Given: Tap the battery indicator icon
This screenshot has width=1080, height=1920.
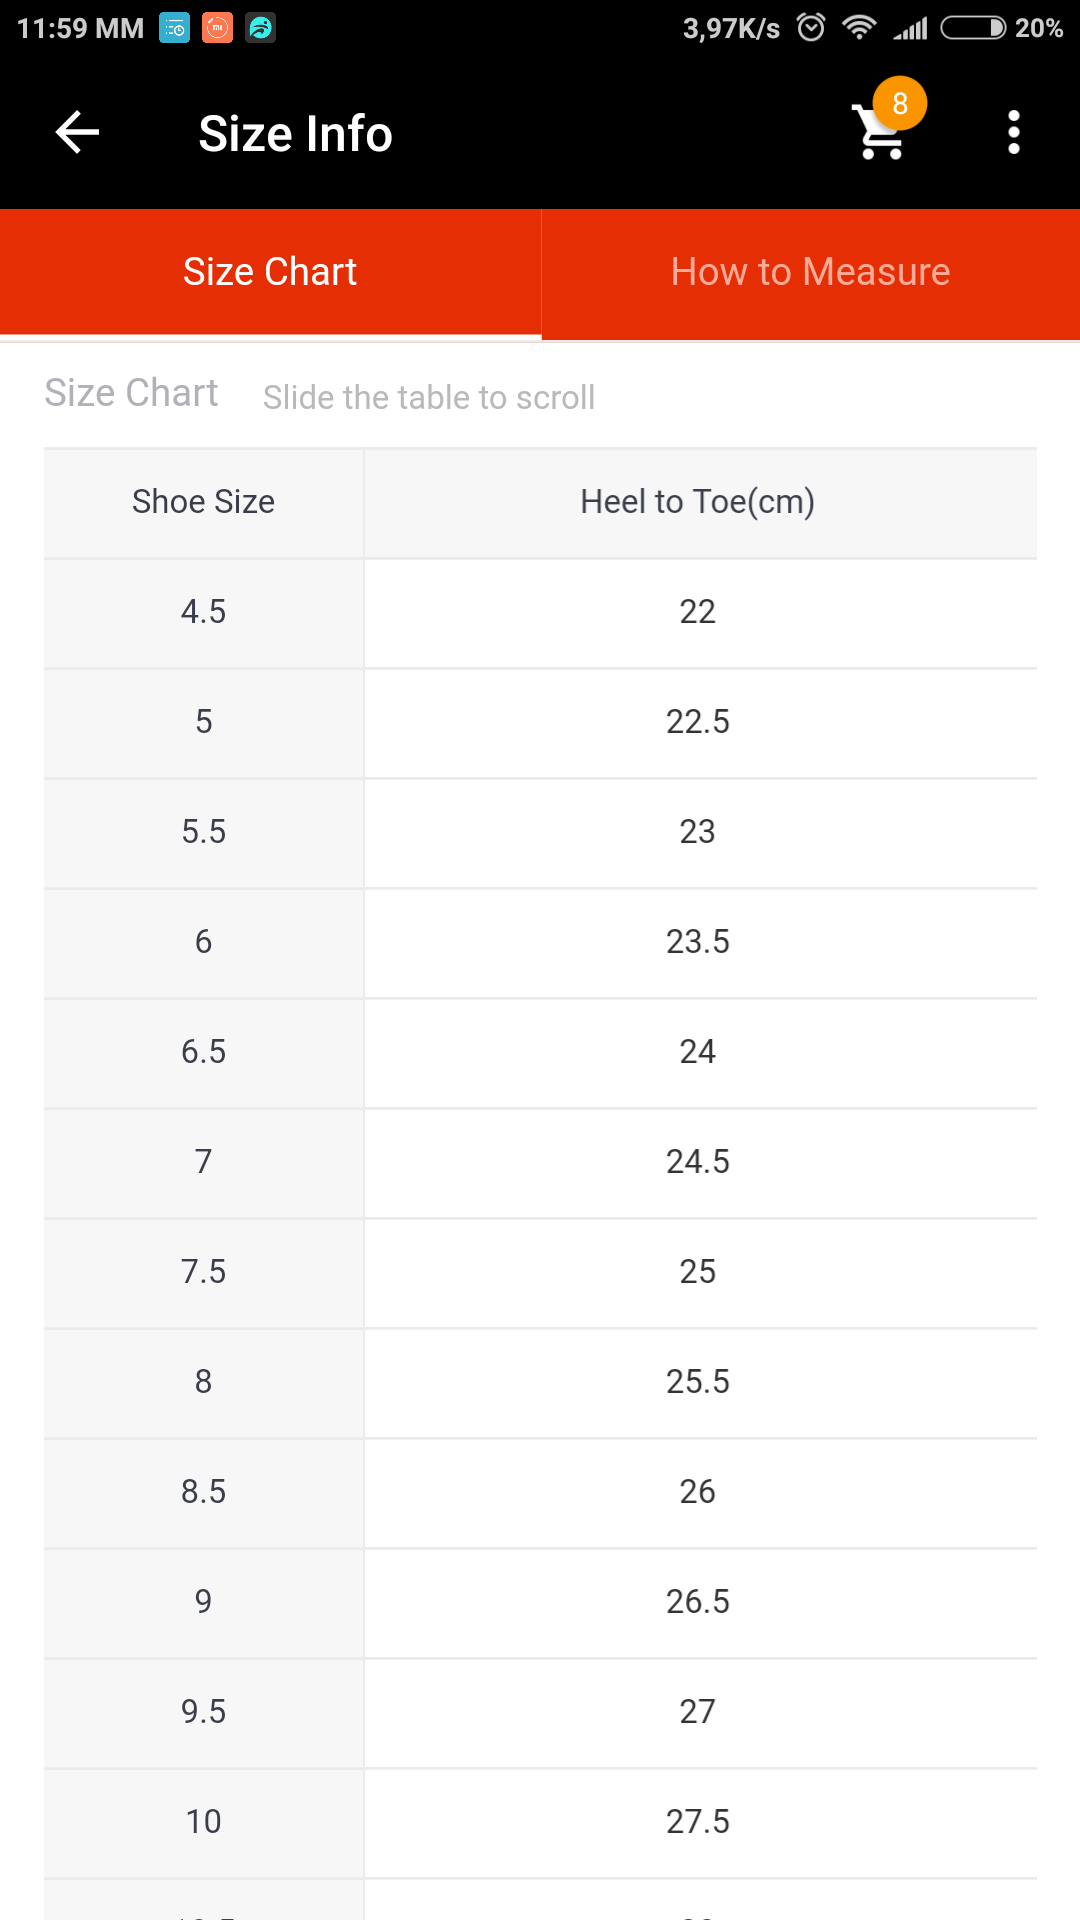Looking at the screenshot, I should [973, 28].
